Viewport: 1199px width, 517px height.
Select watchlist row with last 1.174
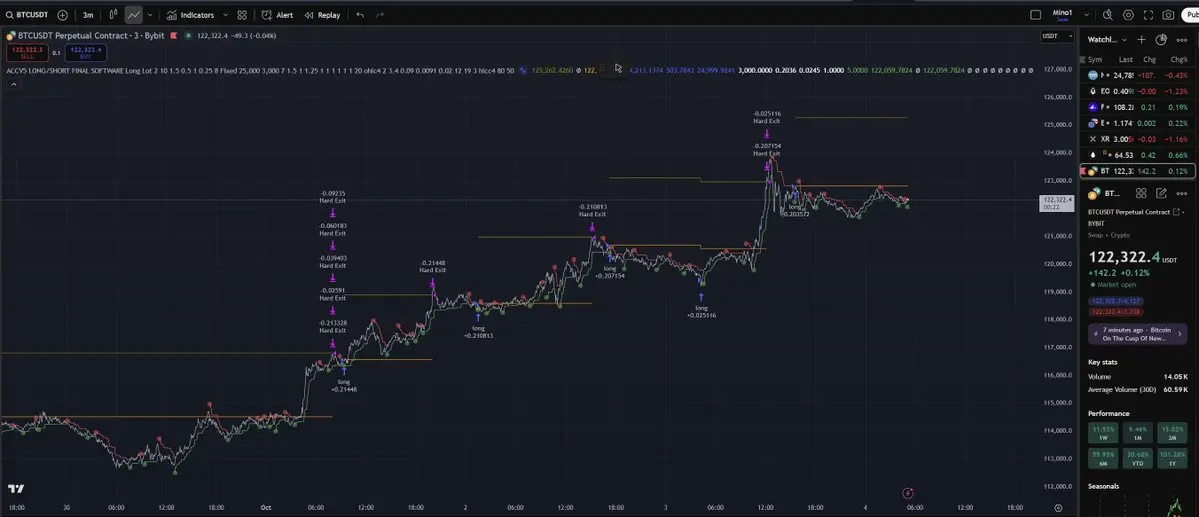(1139, 123)
